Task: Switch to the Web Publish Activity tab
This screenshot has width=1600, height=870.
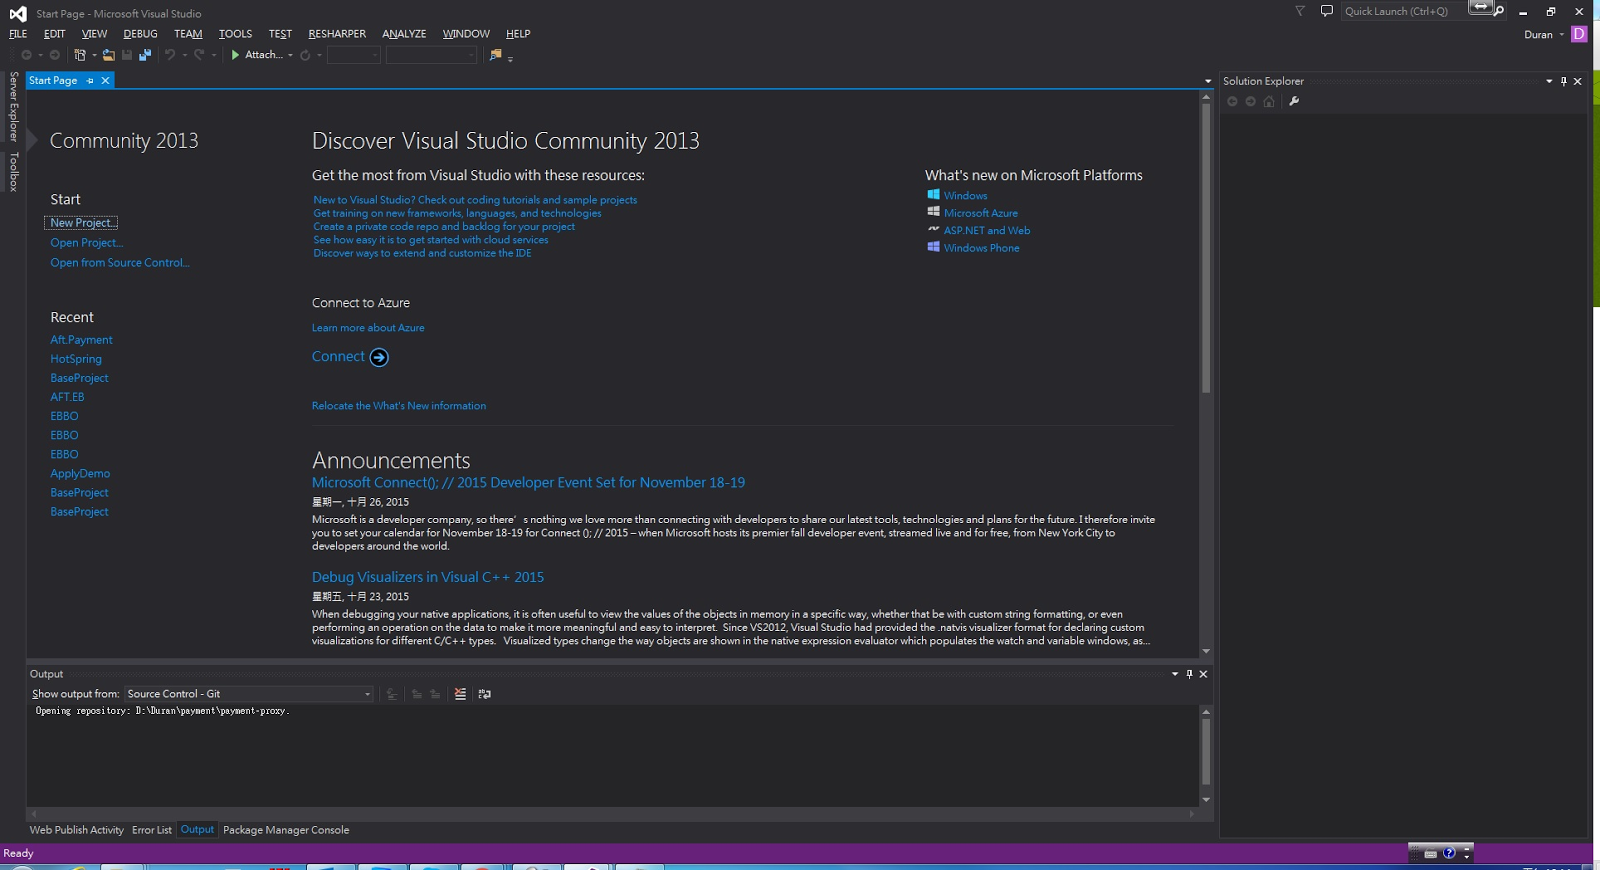Action: [x=77, y=830]
